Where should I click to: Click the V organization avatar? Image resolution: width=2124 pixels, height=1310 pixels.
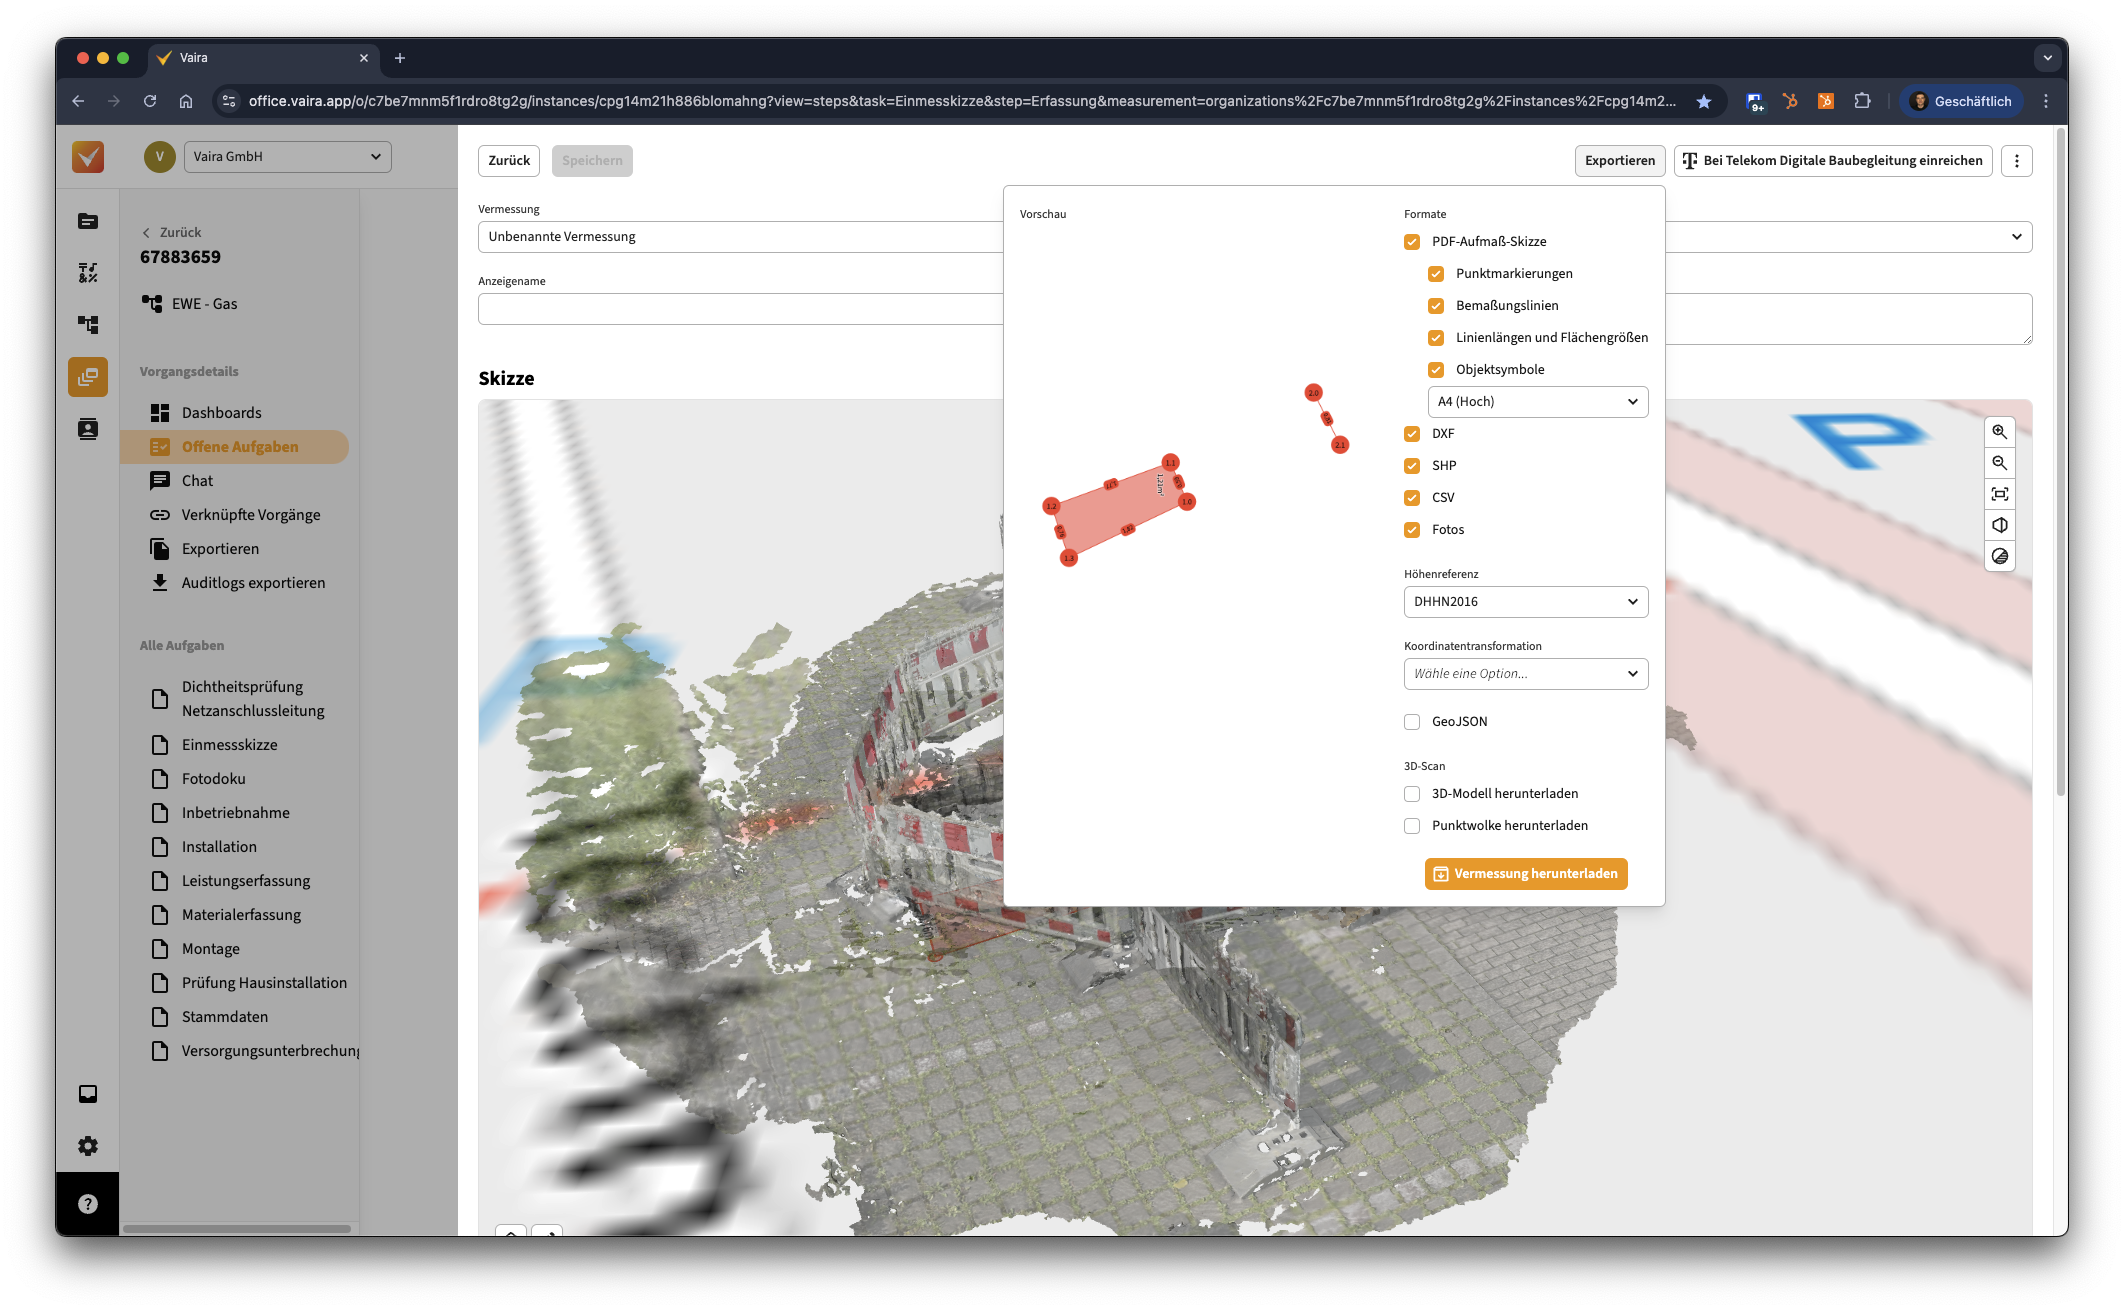pos(159,157)
